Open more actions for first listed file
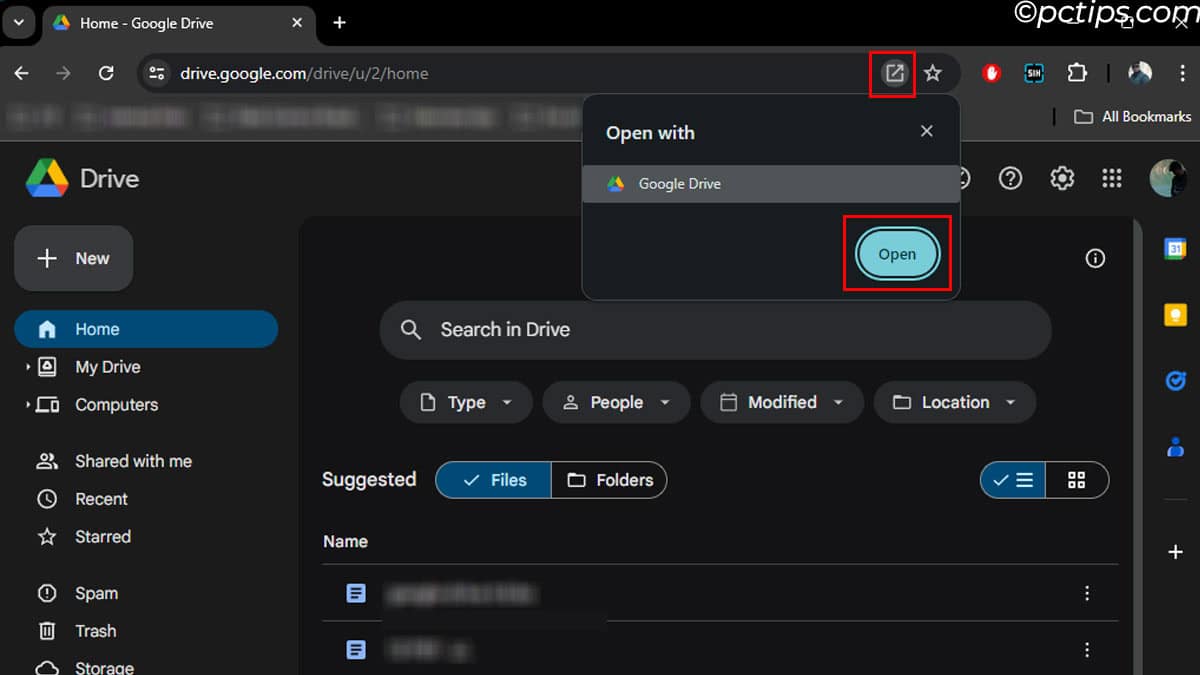The image size is (1200, 675). point(1087,594)
